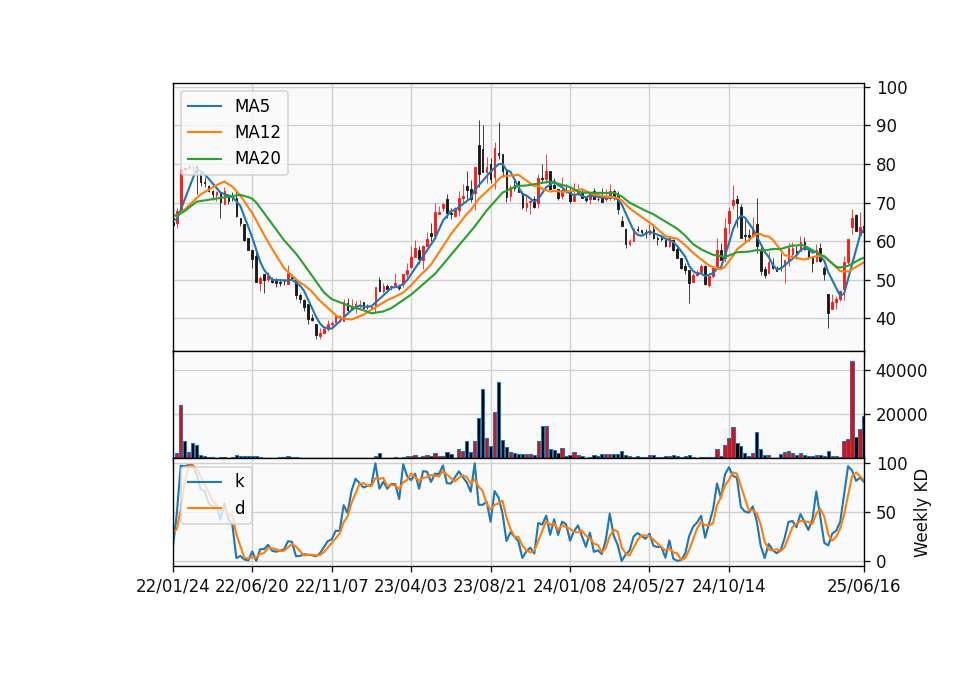The height and width of the screenshot is (690, 960).
Task: Click the tallest volume bar above 40000
Action: pos(852,410)
